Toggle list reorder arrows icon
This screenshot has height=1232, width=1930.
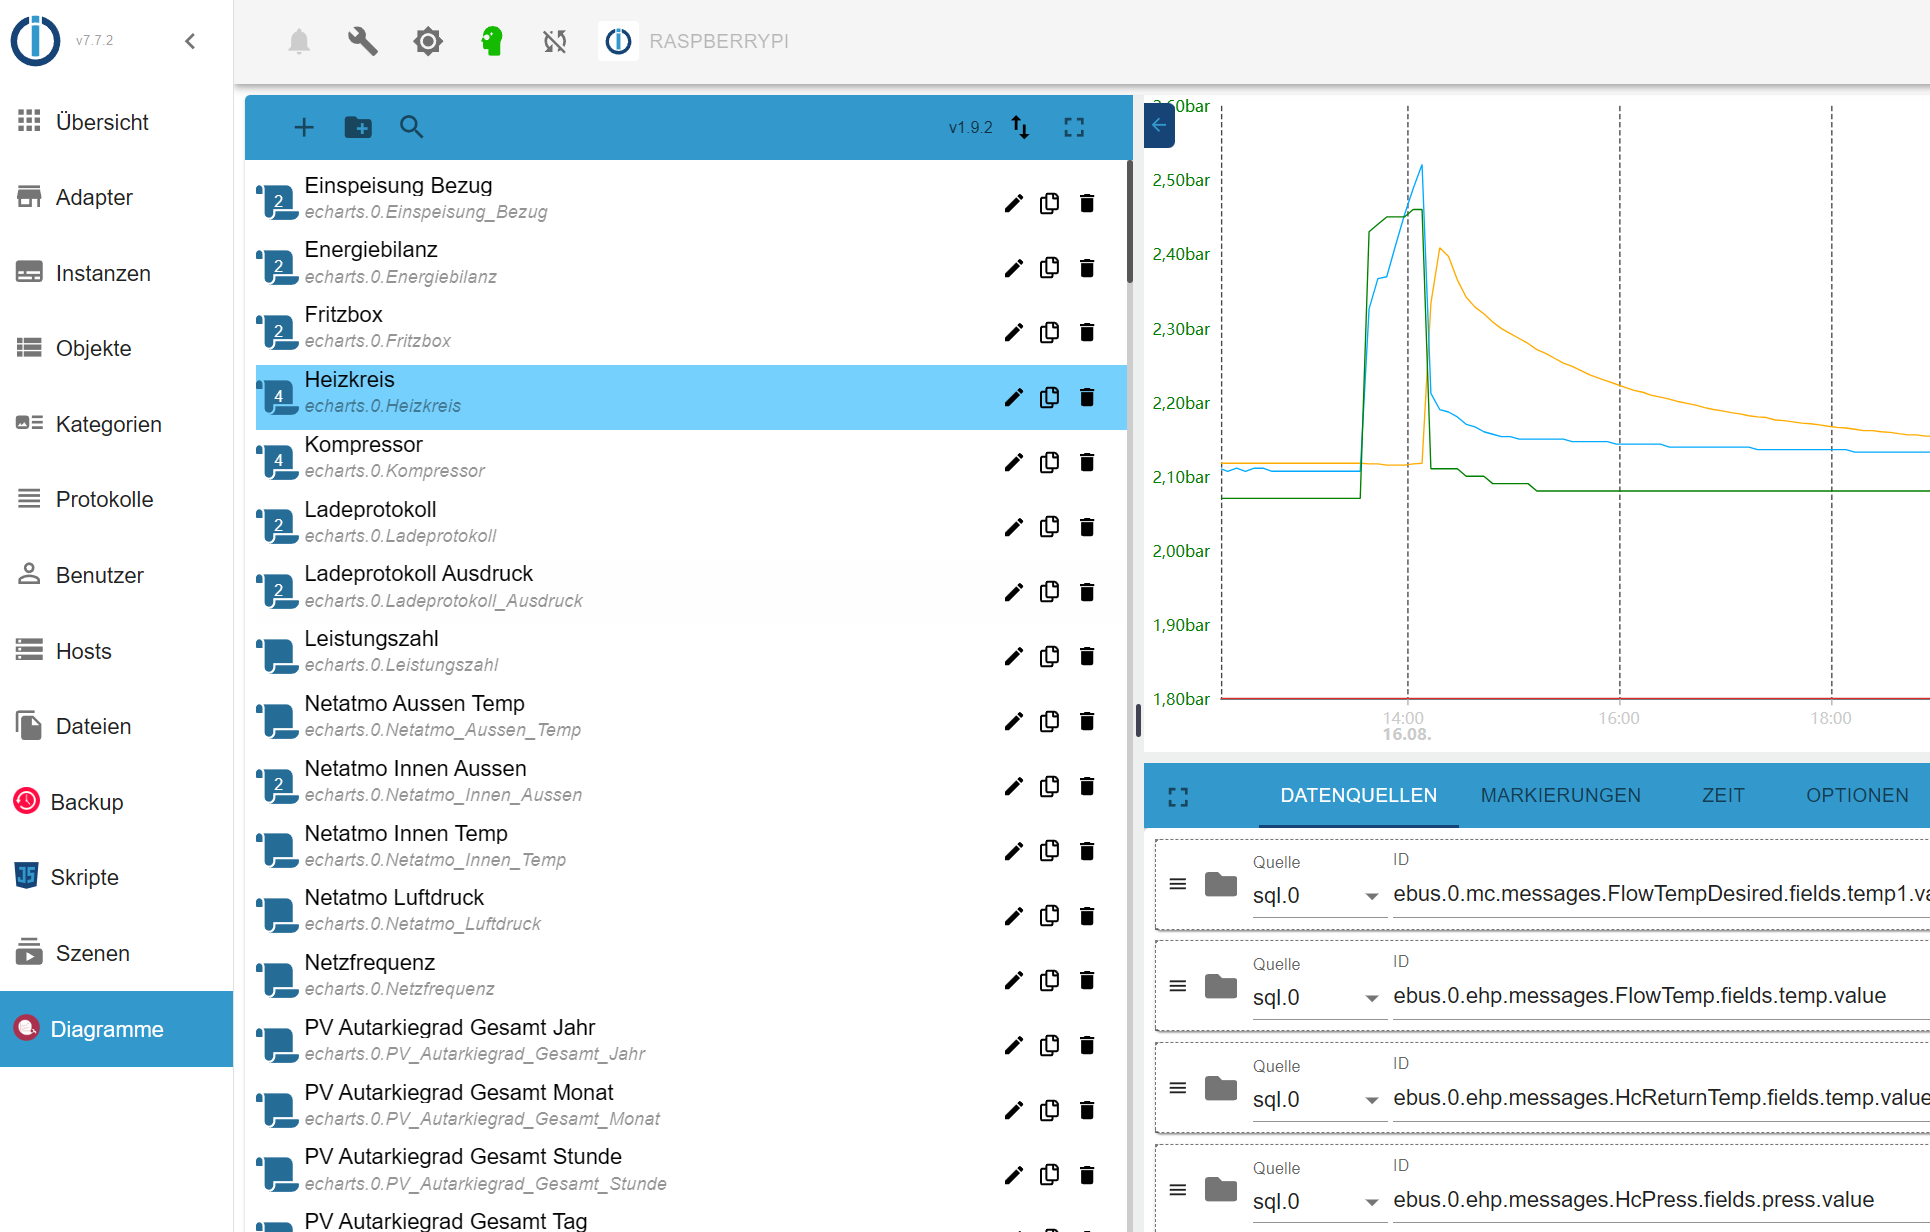tap(1020, 127)
